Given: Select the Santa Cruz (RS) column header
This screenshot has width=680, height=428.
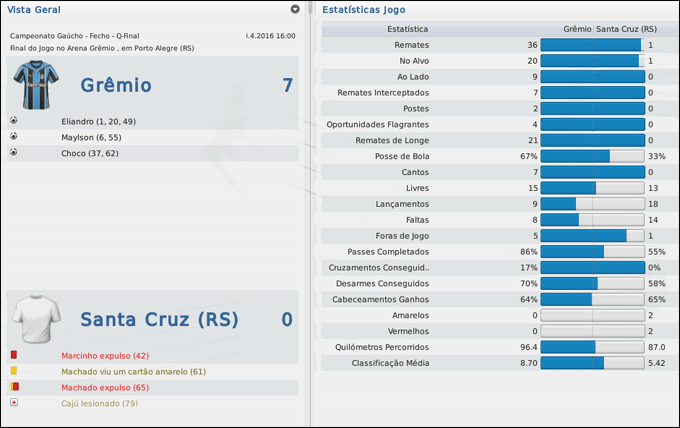Looking at the screenshot, I should click(627, 29).
